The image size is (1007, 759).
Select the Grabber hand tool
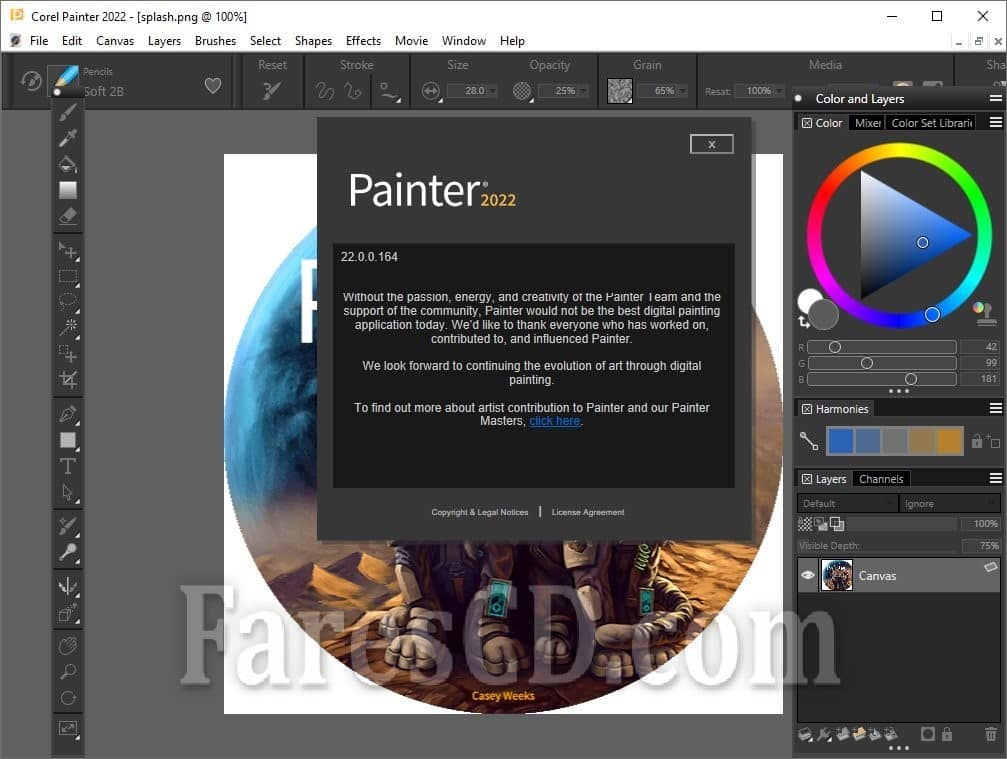click(67, 645)
